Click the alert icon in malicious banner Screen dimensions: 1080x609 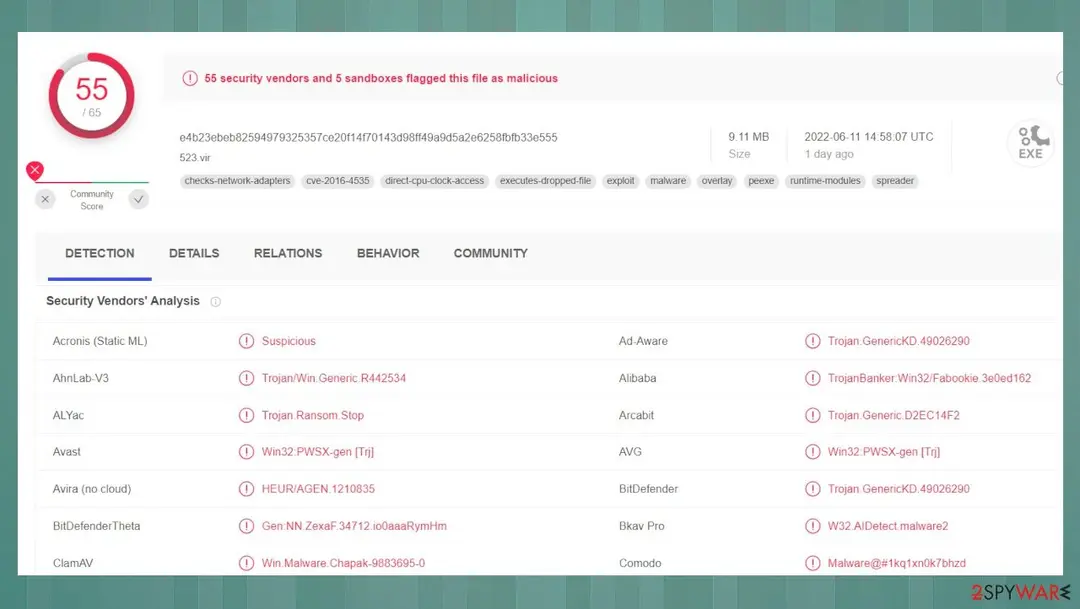pyautogui.click(x=189, y=79)
